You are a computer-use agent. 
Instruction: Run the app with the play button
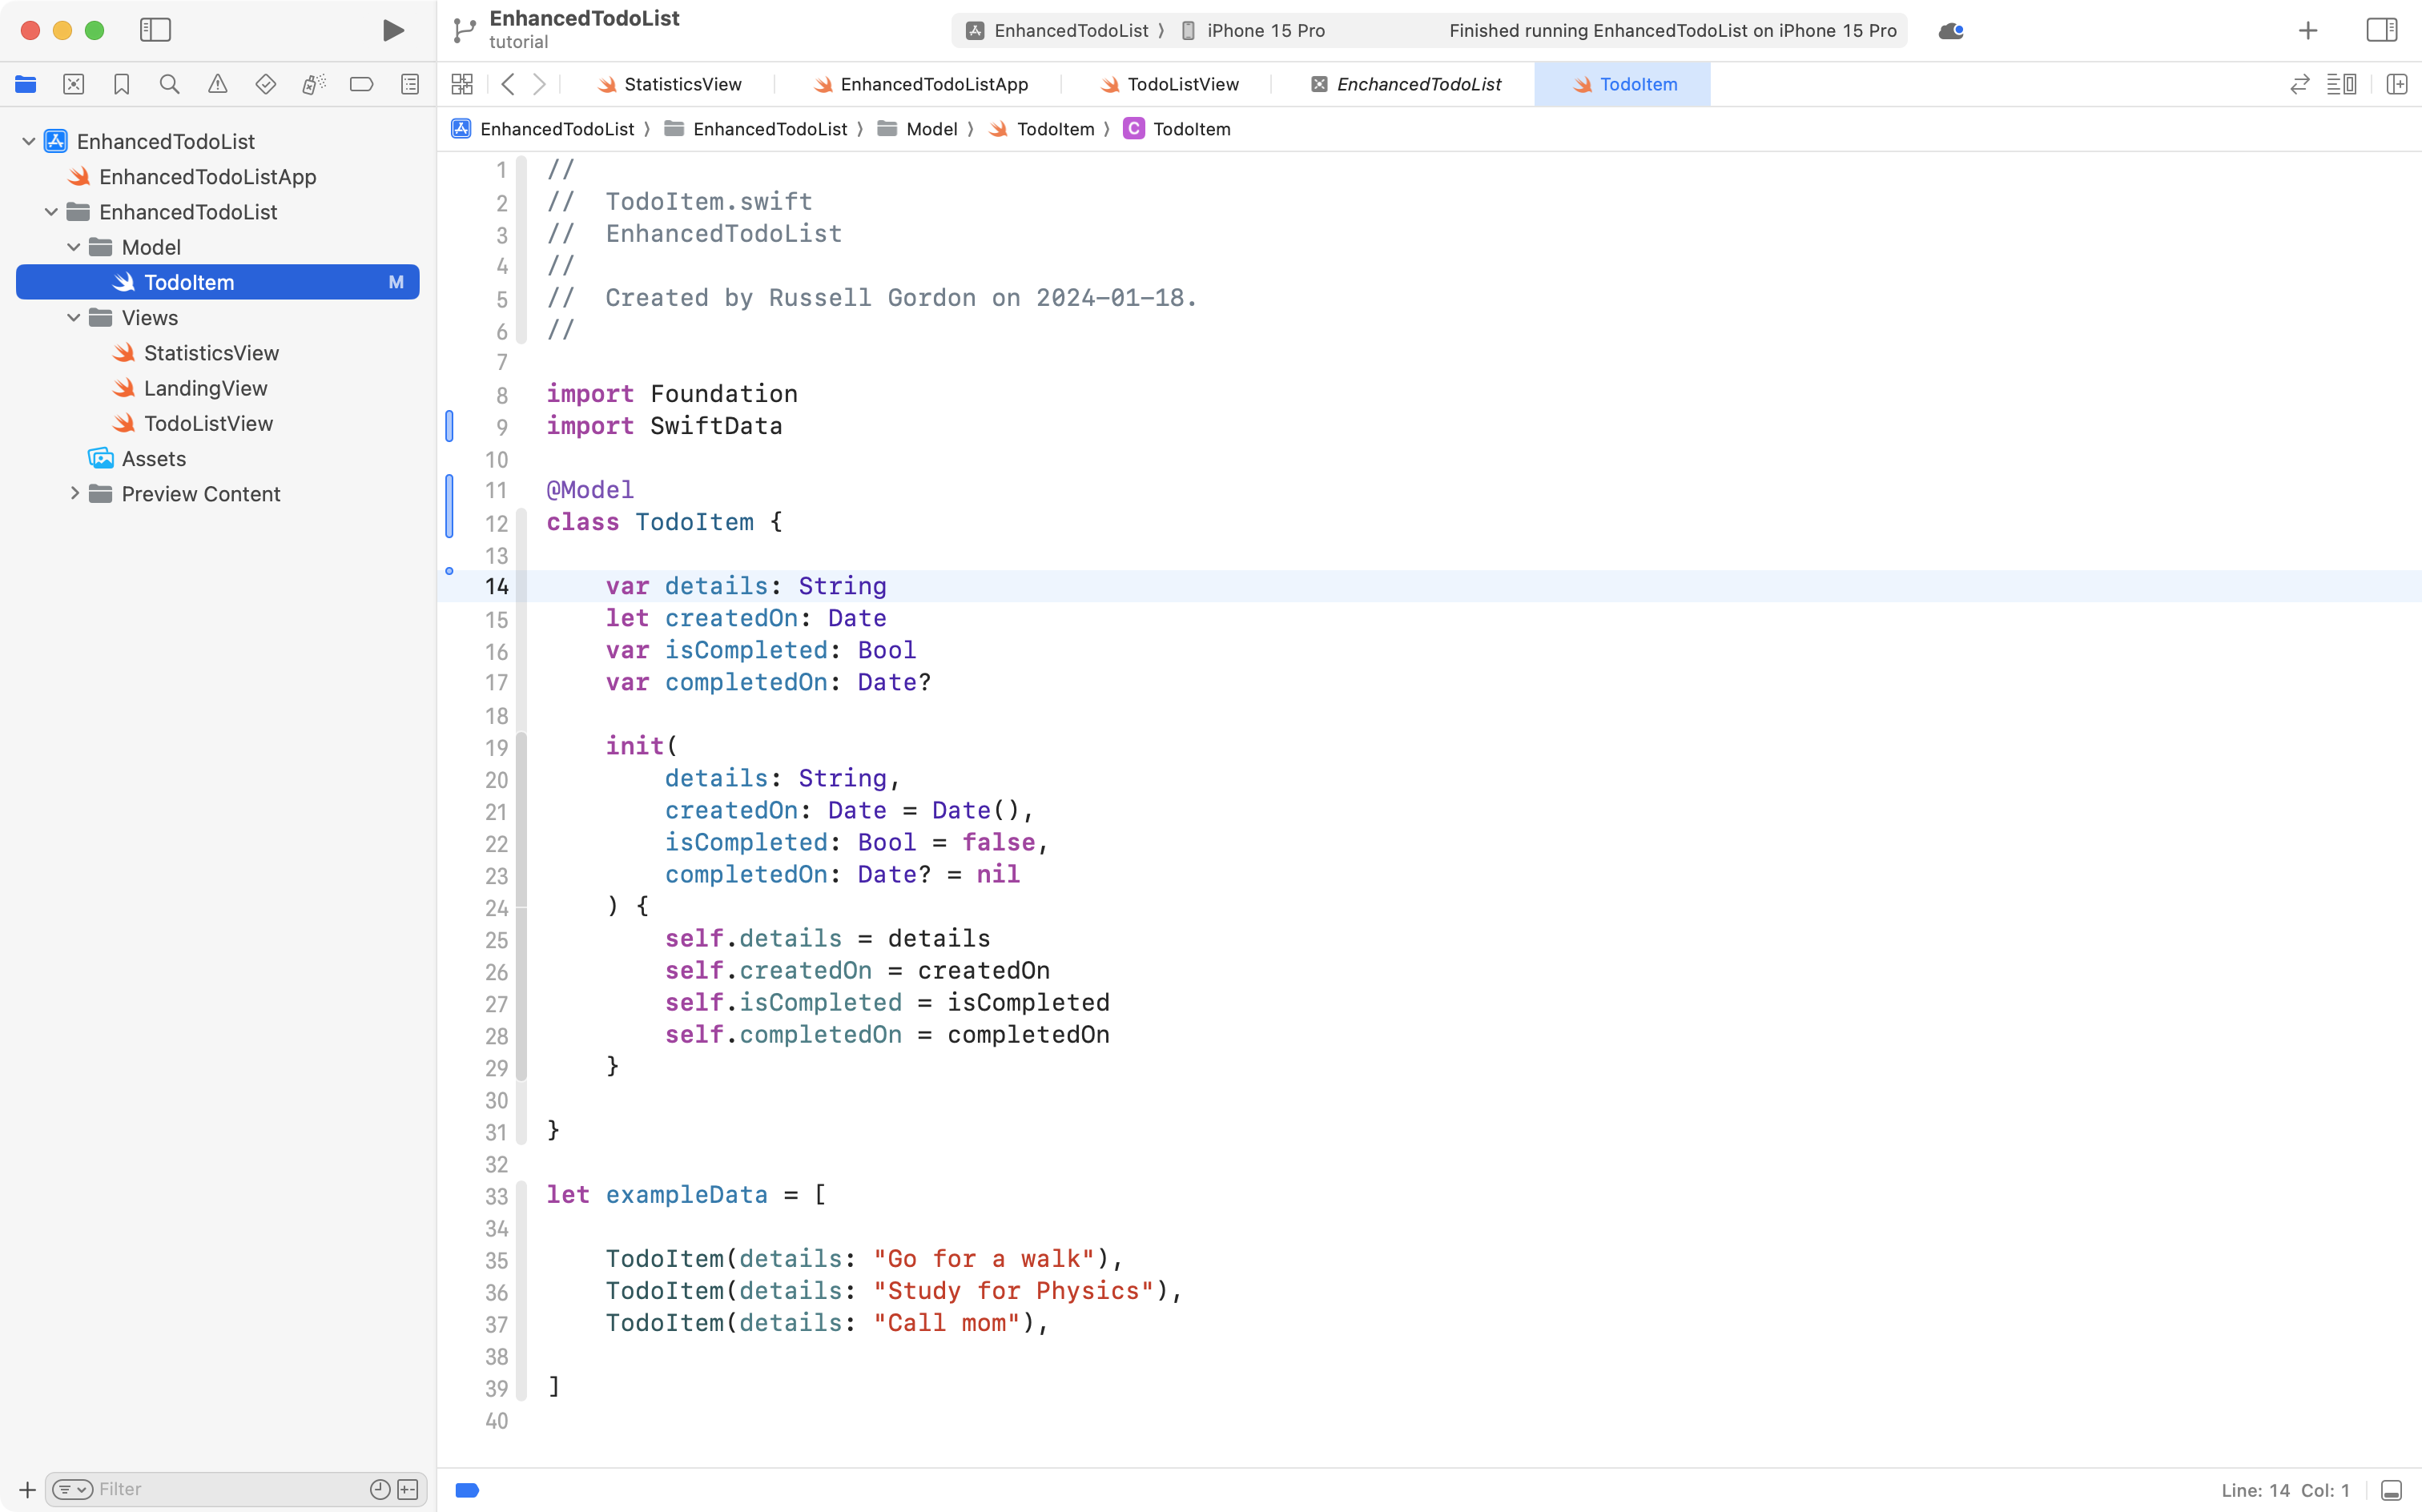click(392, 30)
